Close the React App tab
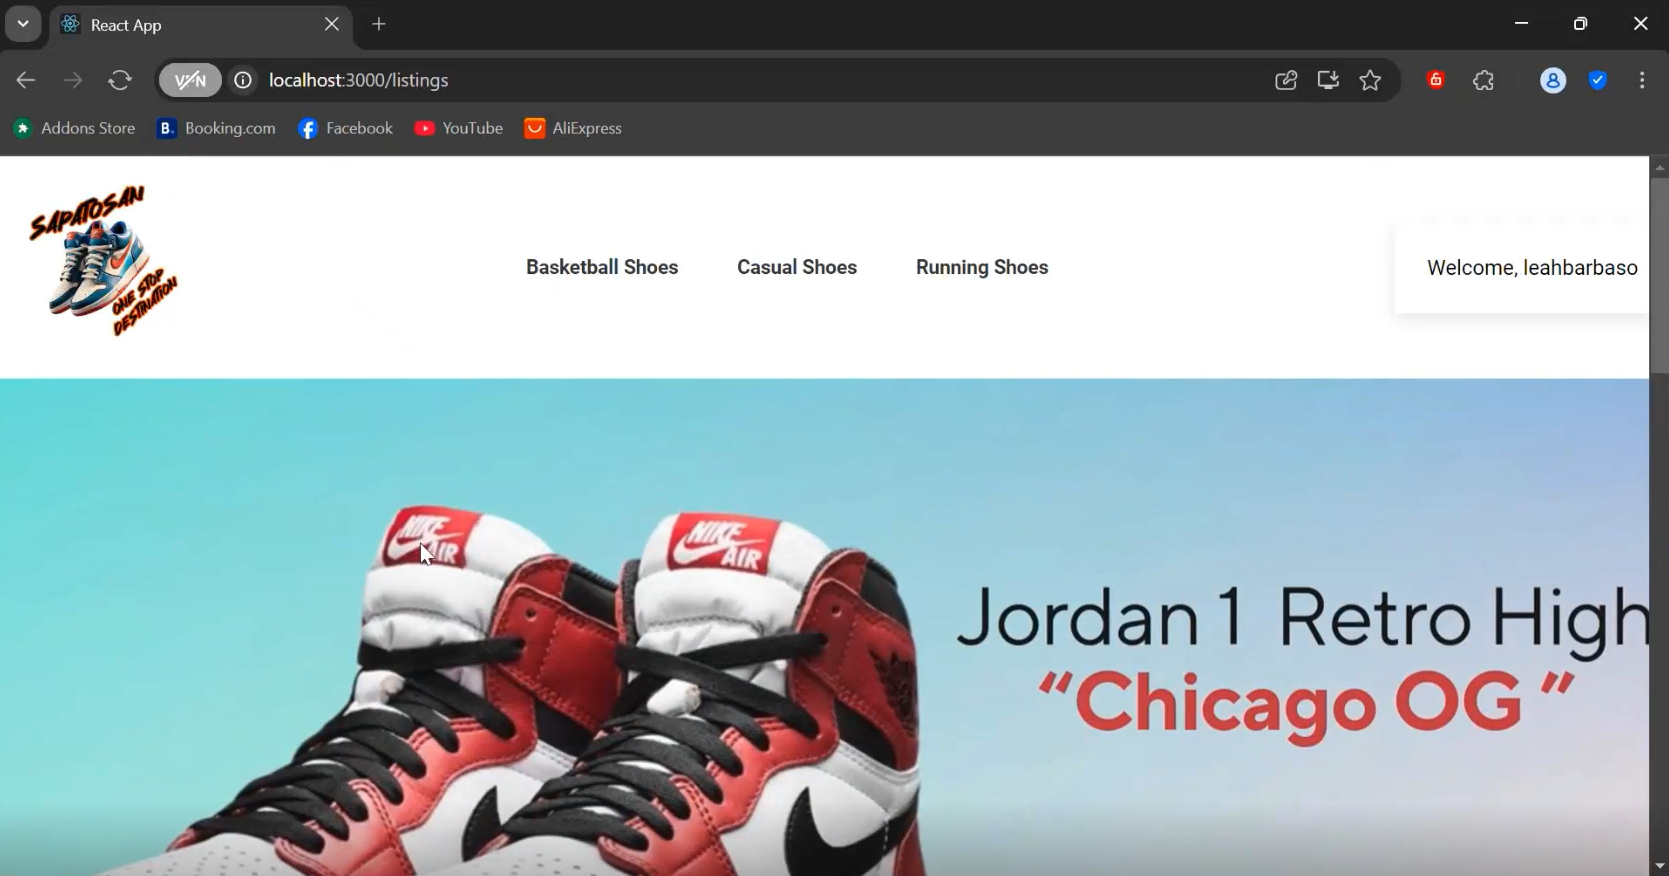The image size is (1669, 876). 332,24
